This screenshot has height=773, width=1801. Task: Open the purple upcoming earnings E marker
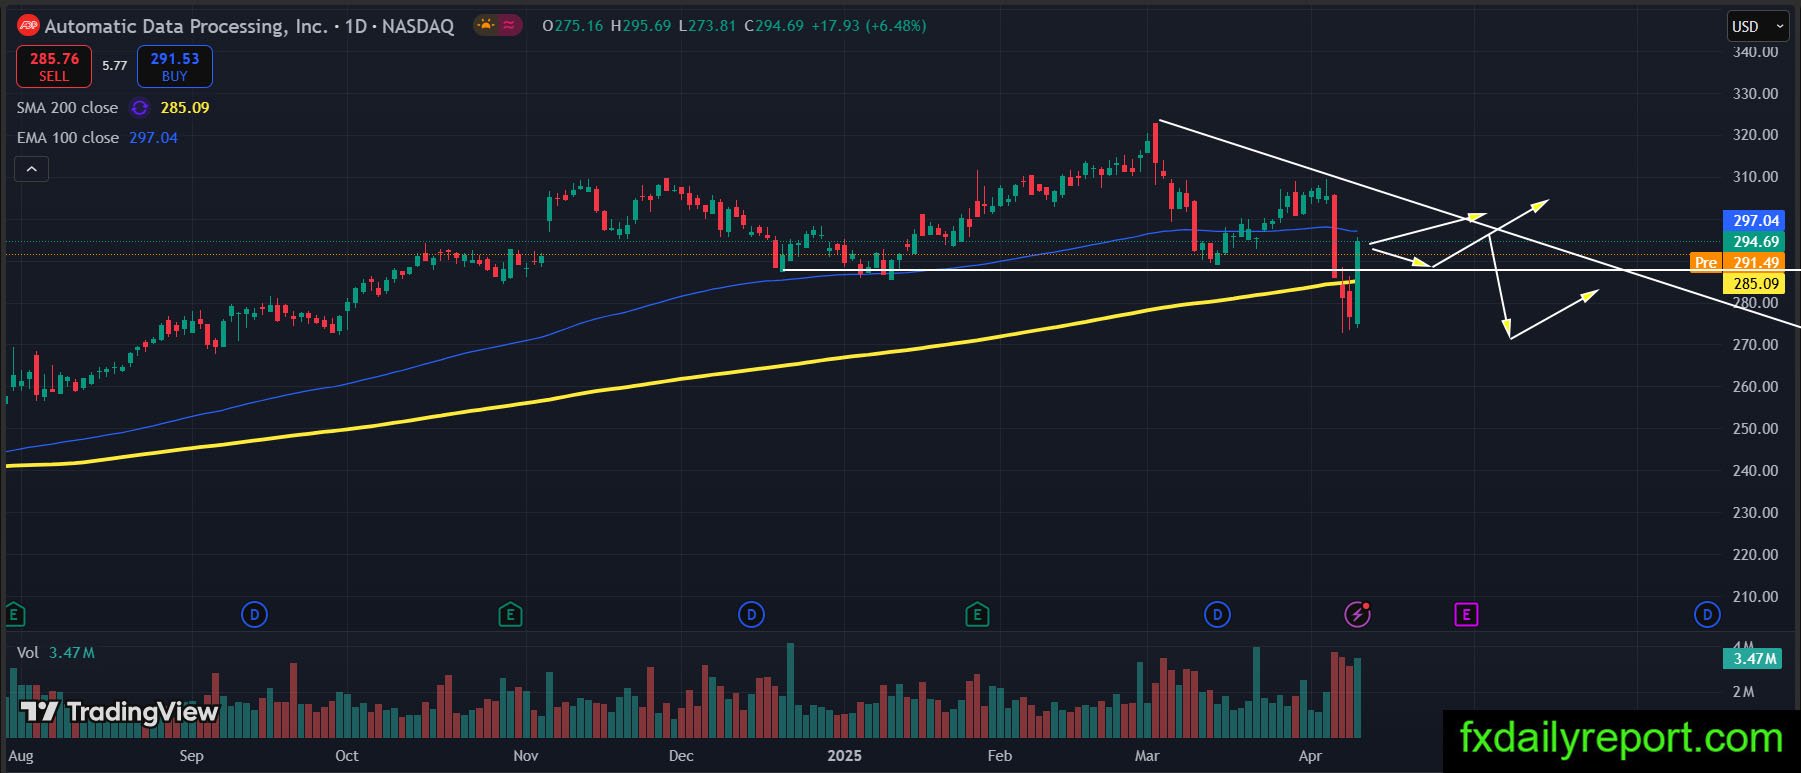click(x=1466, y=614)
